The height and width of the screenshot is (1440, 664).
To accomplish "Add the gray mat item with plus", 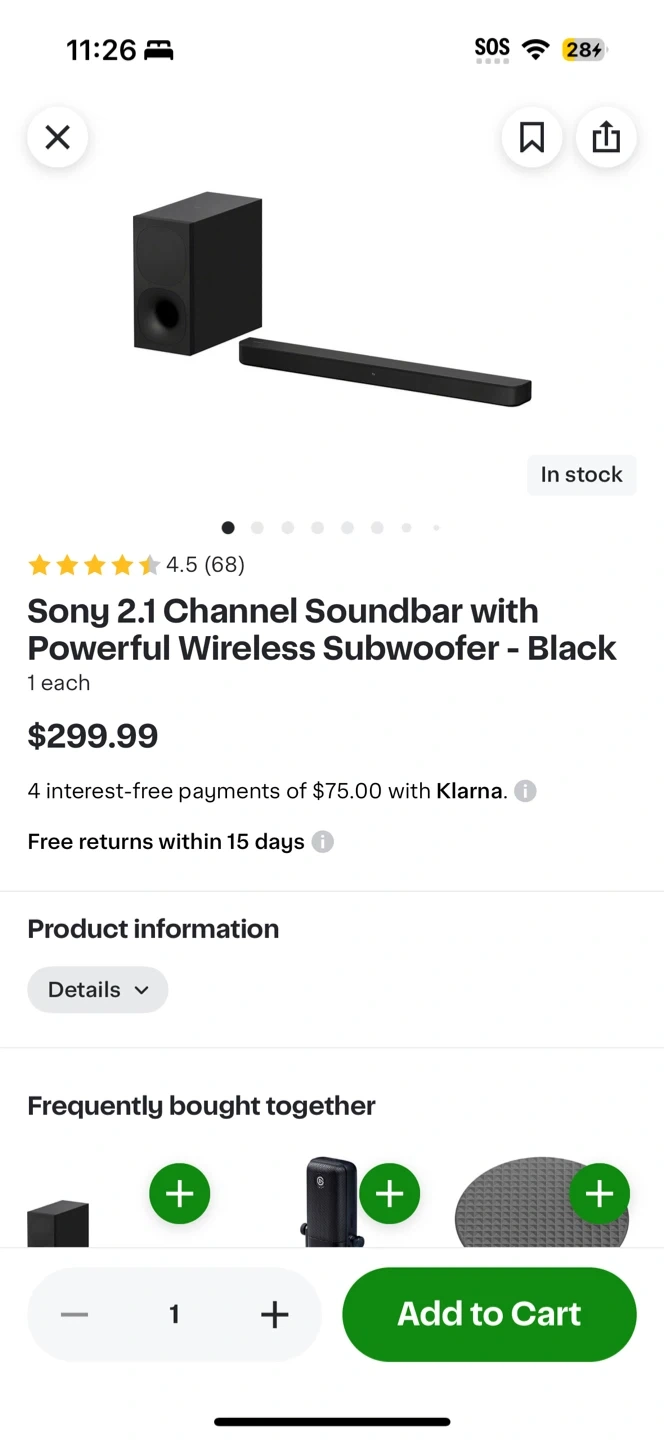I will (x=599, y=1193).
